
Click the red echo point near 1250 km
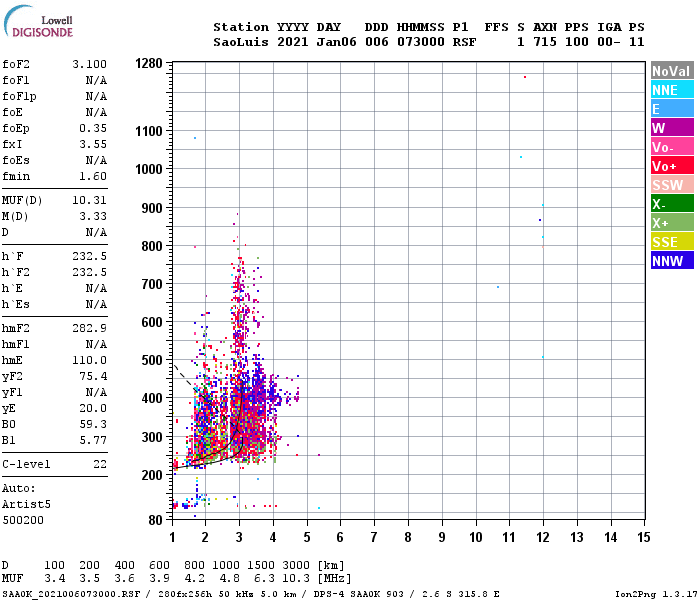point(525,77)
